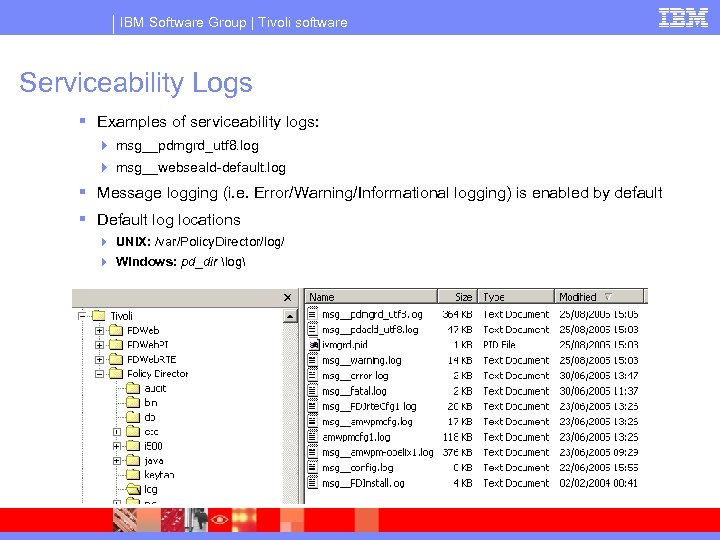Select the amwpmcfg1.log file name
720x540 pixels.
[356, 437]
